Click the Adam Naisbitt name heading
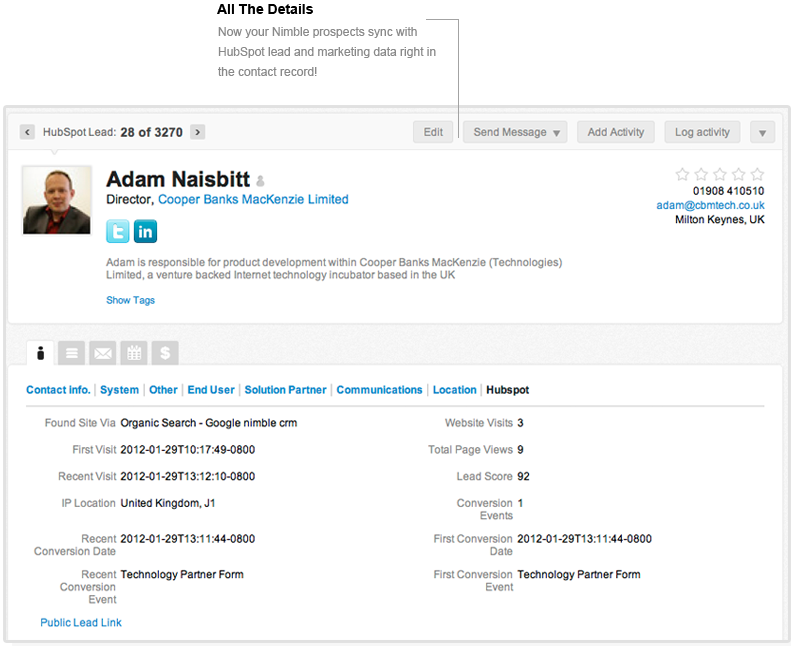This screenshot has height=647, width=791. (x=178, y=179)
